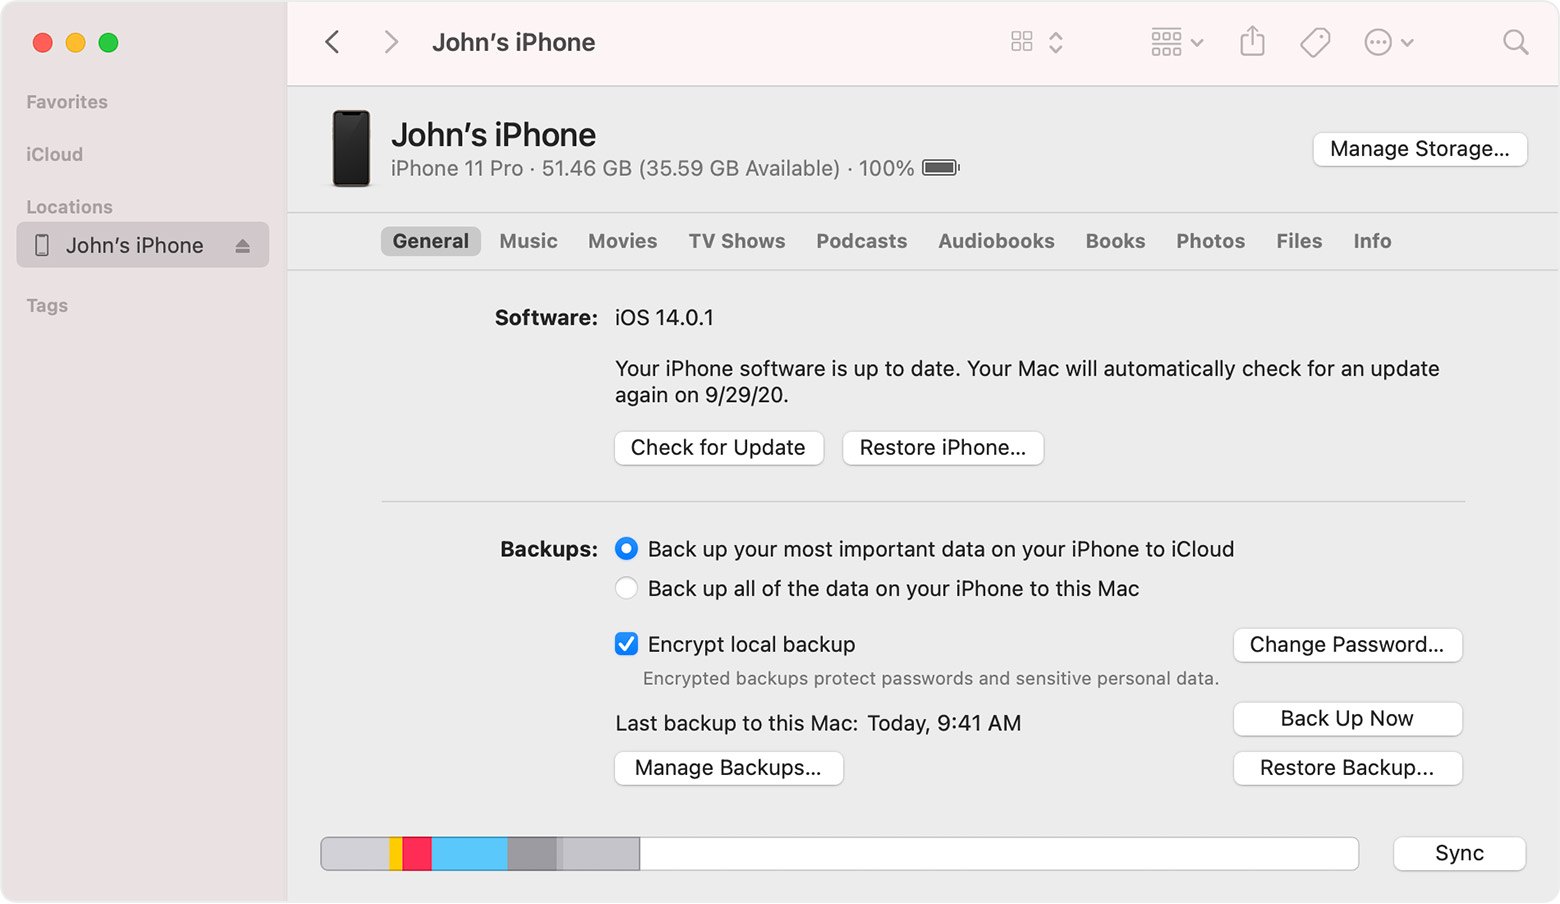Click the Share toolbar icon
This screenshot has height=904, width=1560.
click(1252, 41)
